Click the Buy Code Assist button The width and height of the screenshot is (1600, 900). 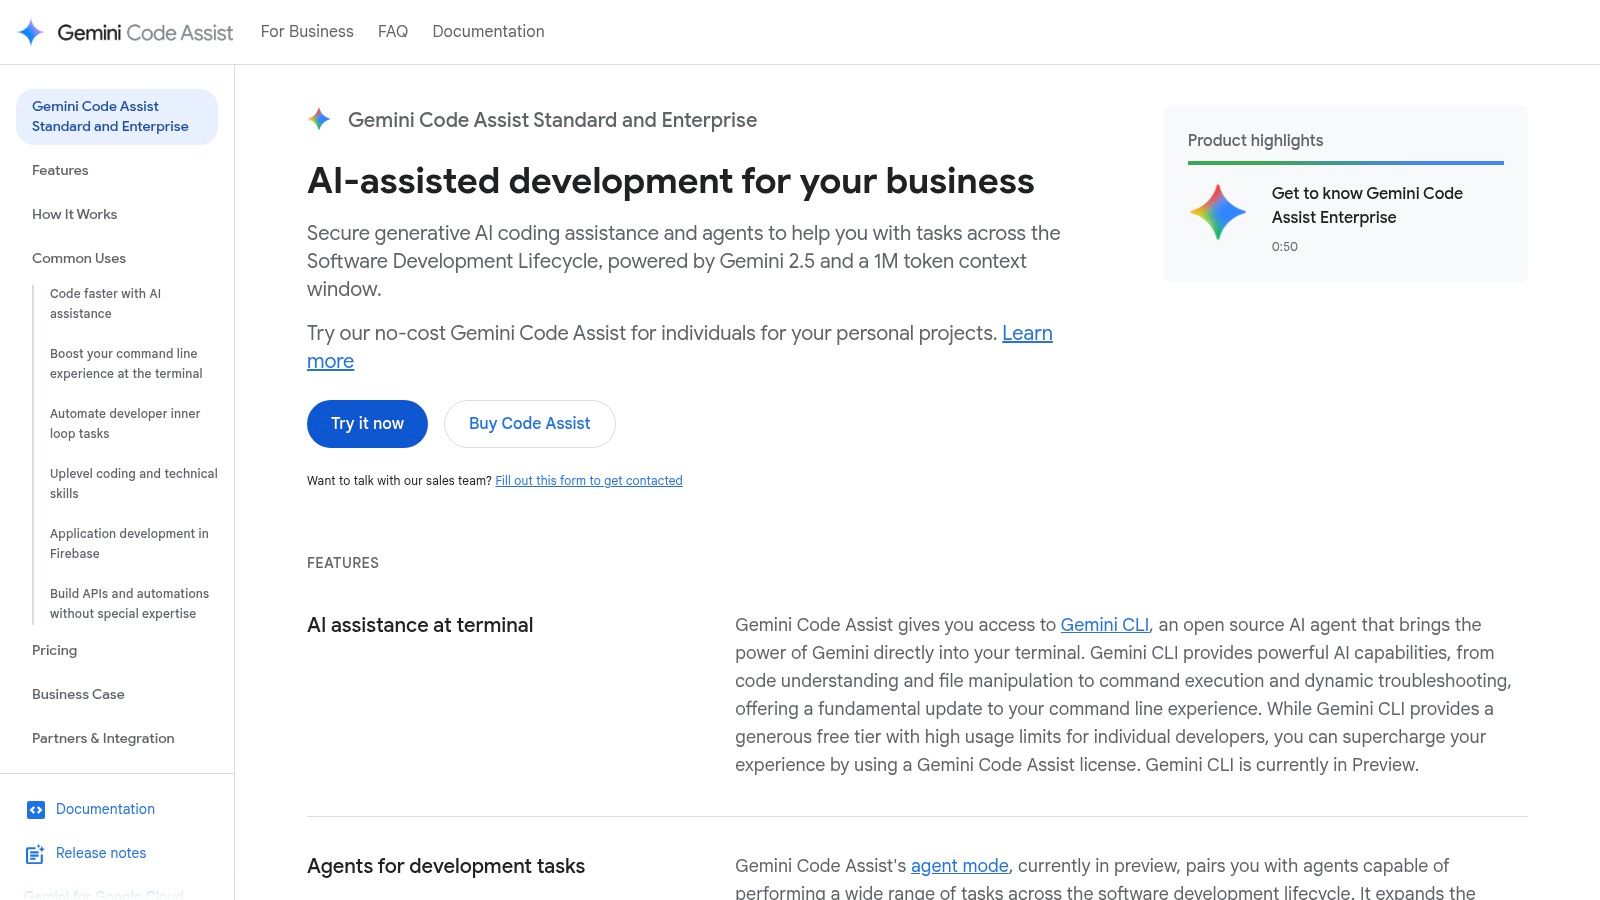click(530, 424)
